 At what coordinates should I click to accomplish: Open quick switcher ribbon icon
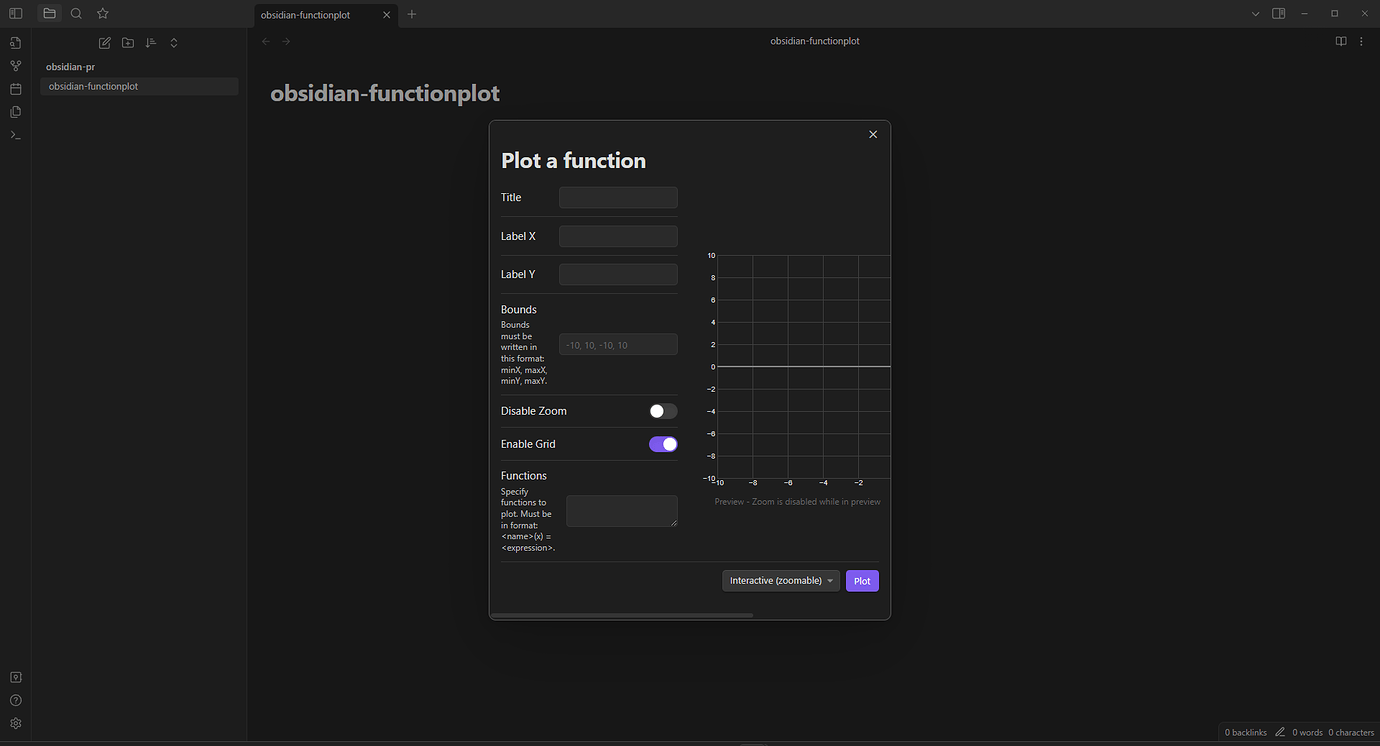point(15,43)
